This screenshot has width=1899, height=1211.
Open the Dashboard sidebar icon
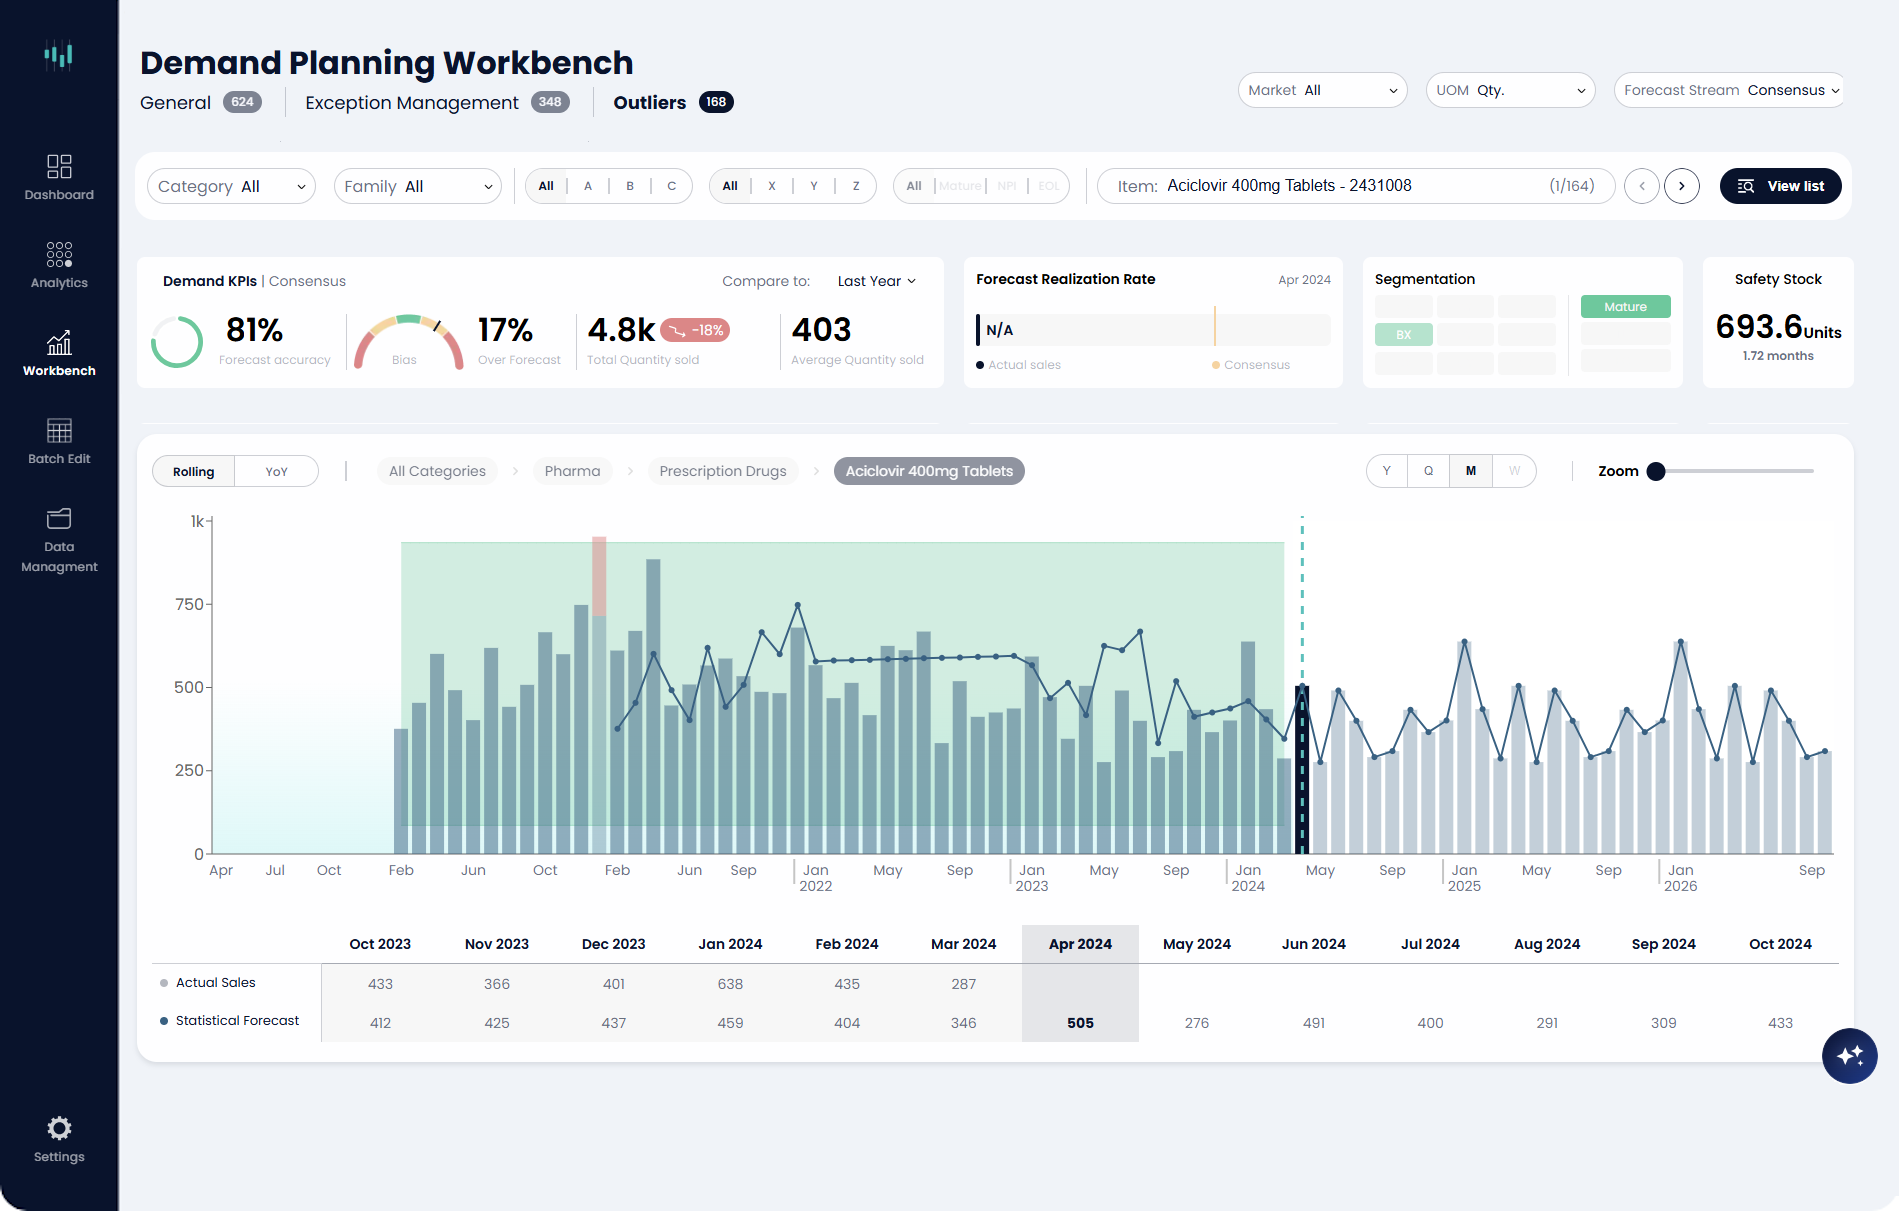coord(59,177)
